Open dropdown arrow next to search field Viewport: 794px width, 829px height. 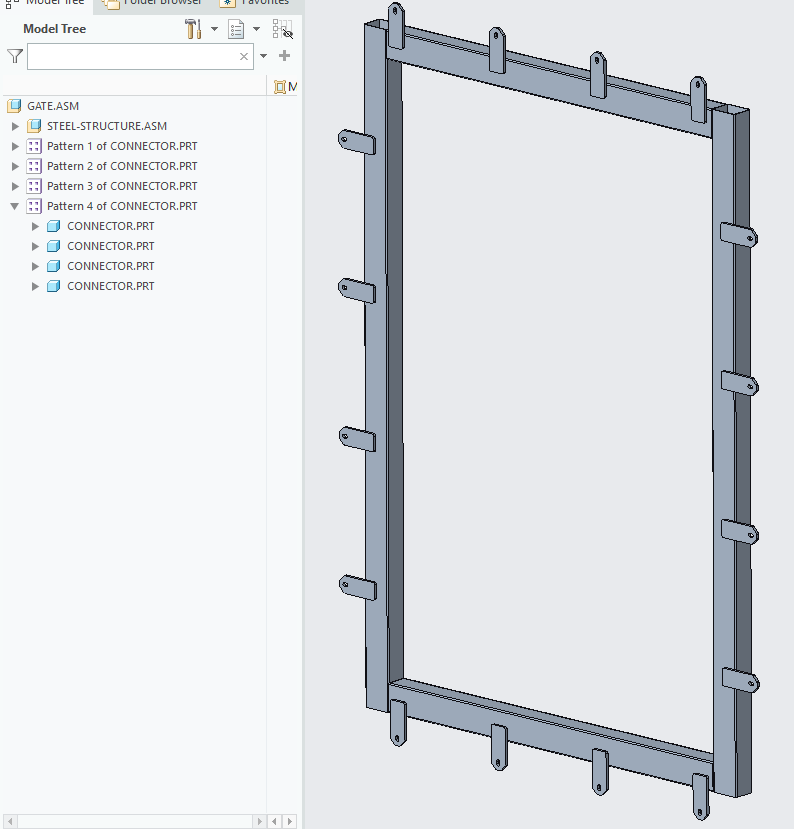coord(264,57)
